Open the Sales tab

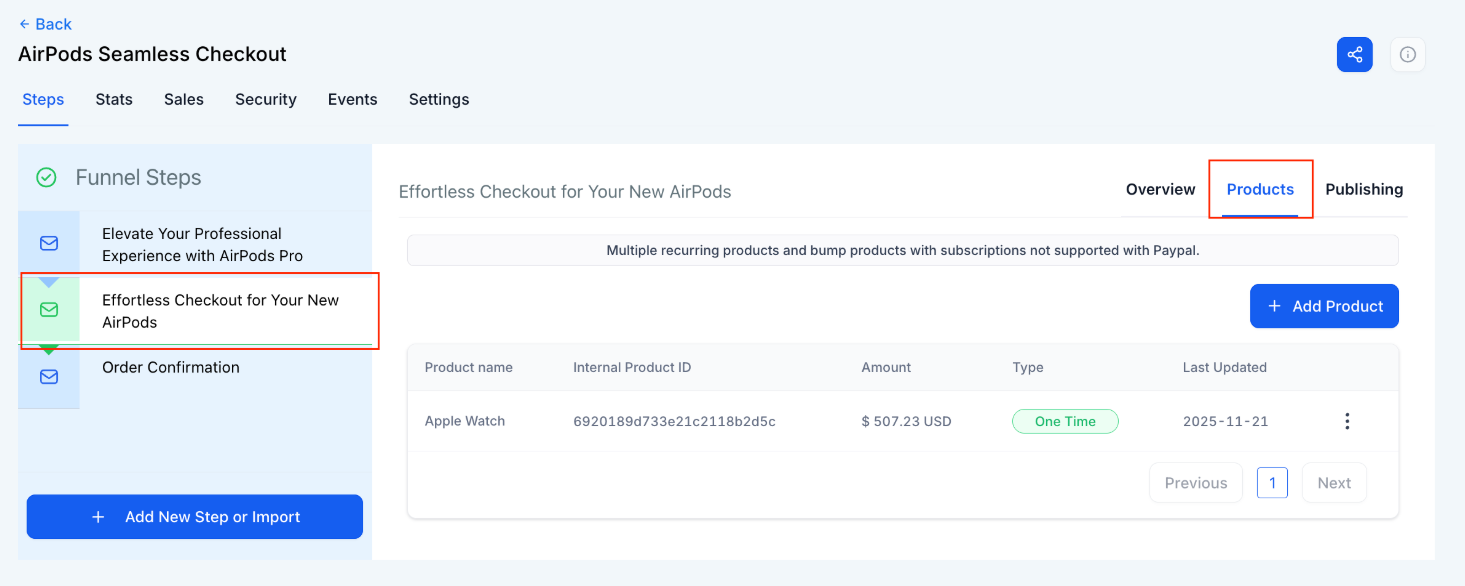click(184, 99)
